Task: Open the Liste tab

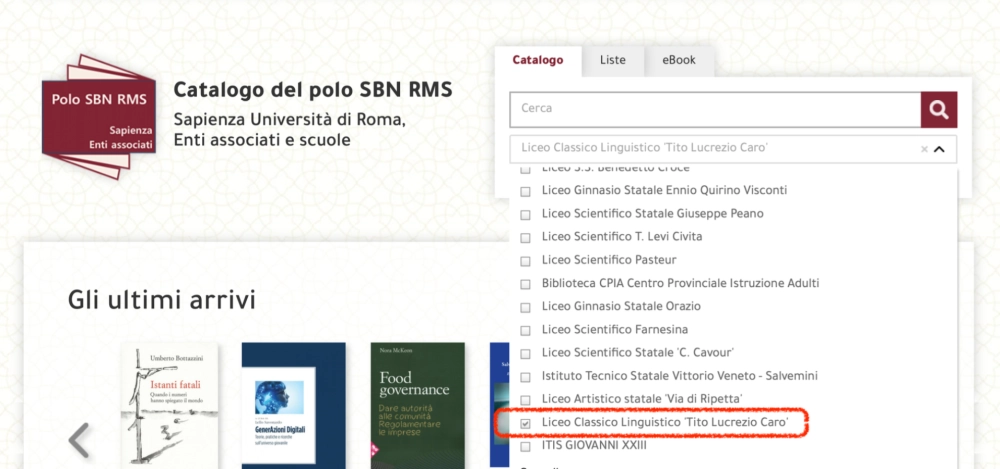Action: (x=612, y=61)
